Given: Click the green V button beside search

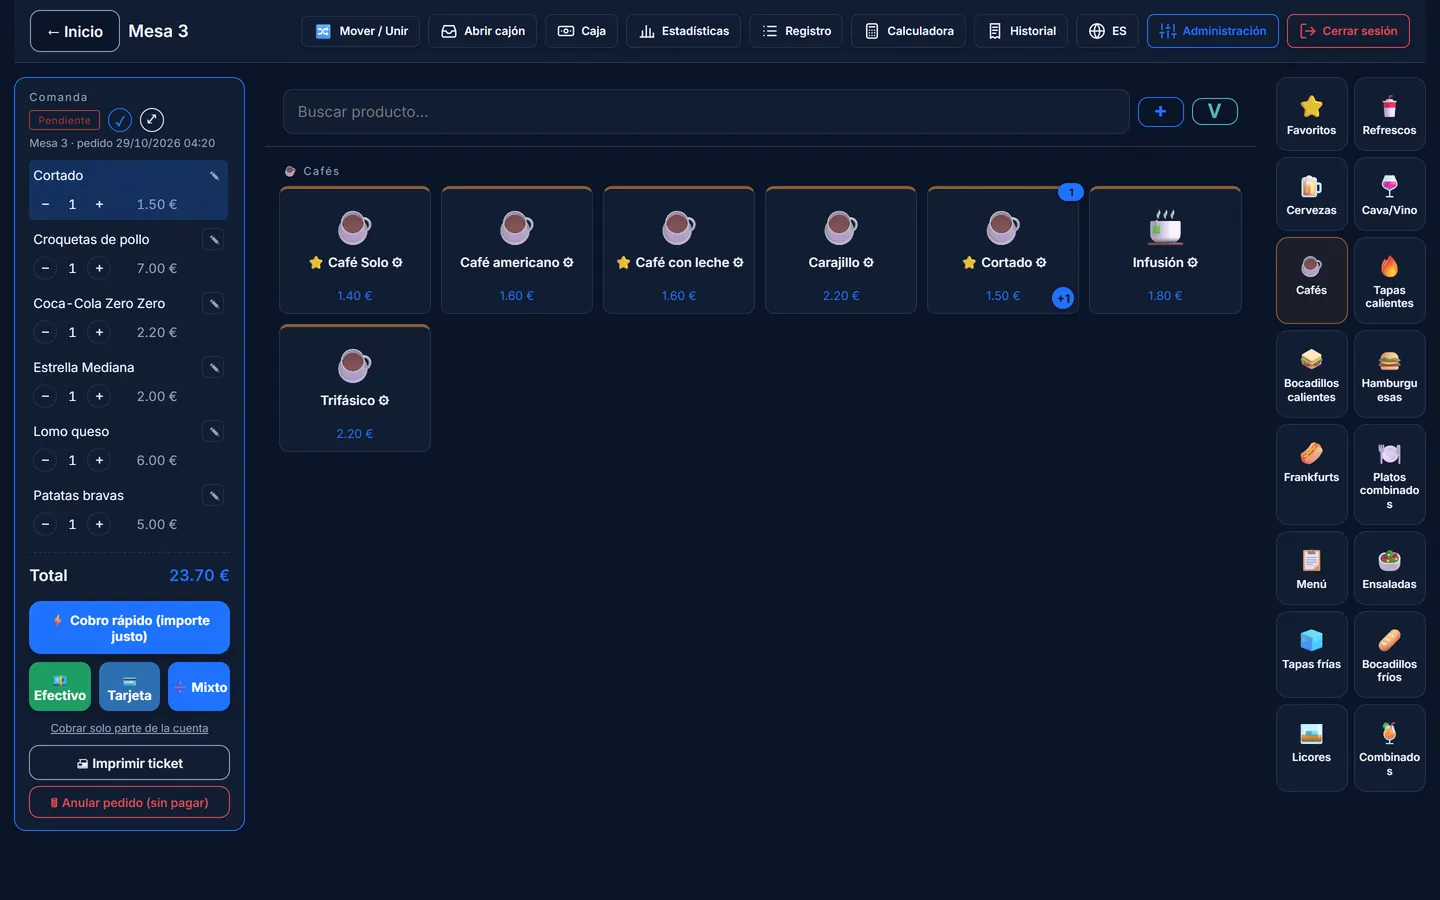Looking at the screenshot, I should tap(1214, 112).
